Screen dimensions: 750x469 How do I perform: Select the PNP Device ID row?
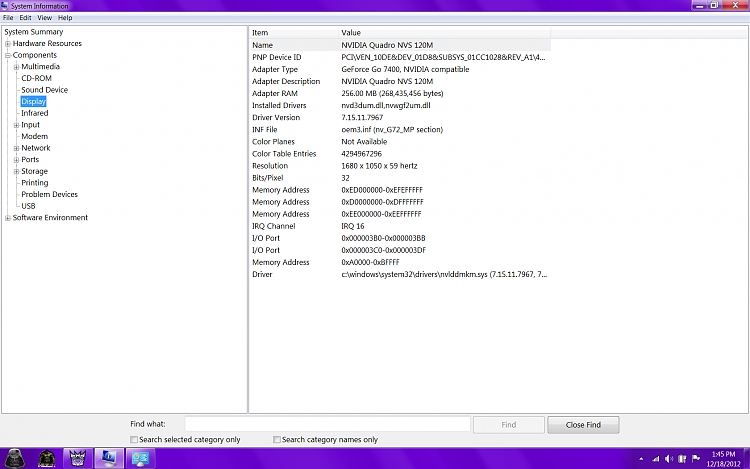(x=400, y=57)
